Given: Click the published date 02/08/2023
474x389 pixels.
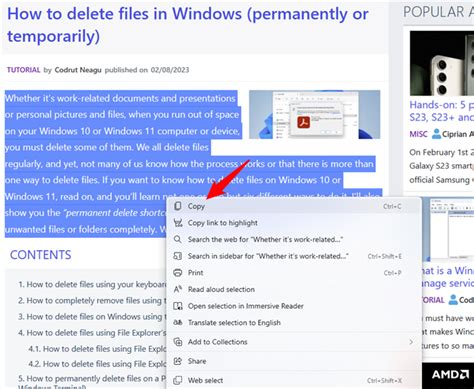Looking at the screenshot, I should click(x=170, y=70).
